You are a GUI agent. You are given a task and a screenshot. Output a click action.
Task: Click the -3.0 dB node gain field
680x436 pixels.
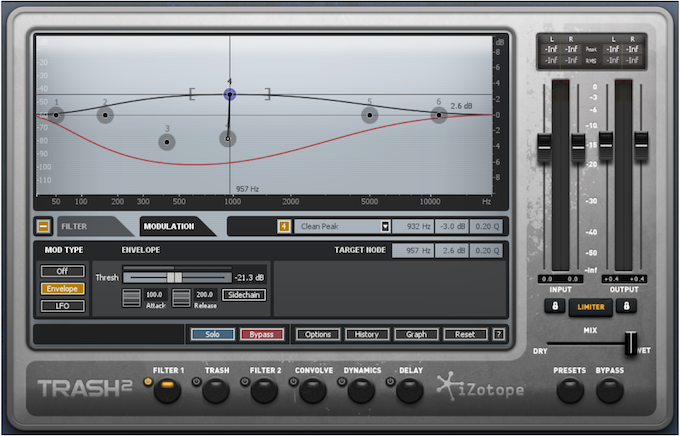452,226
